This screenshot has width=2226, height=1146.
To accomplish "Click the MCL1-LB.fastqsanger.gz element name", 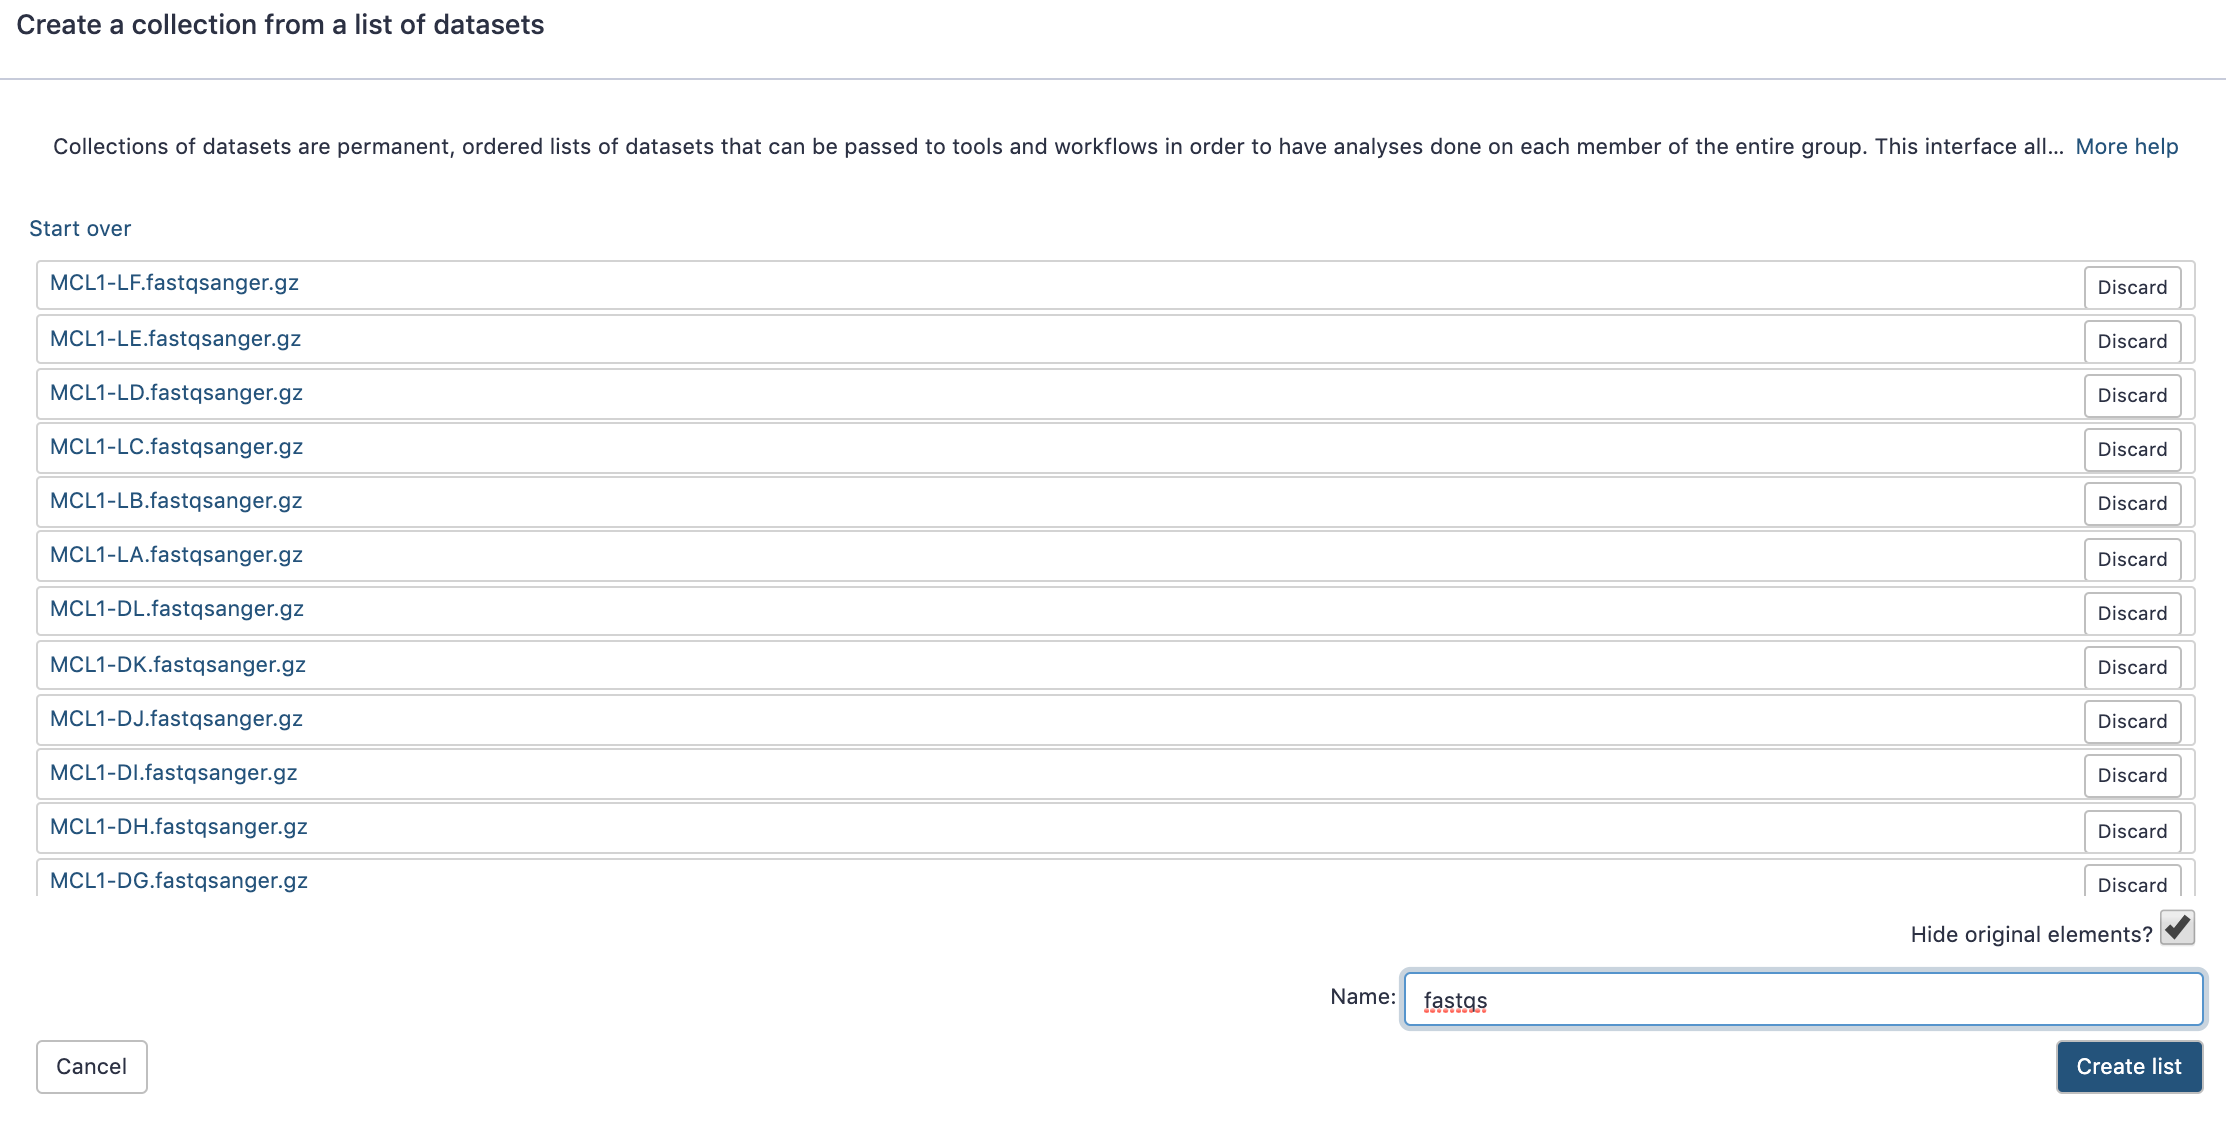I will pyautogui.click(x=176, y=502).
